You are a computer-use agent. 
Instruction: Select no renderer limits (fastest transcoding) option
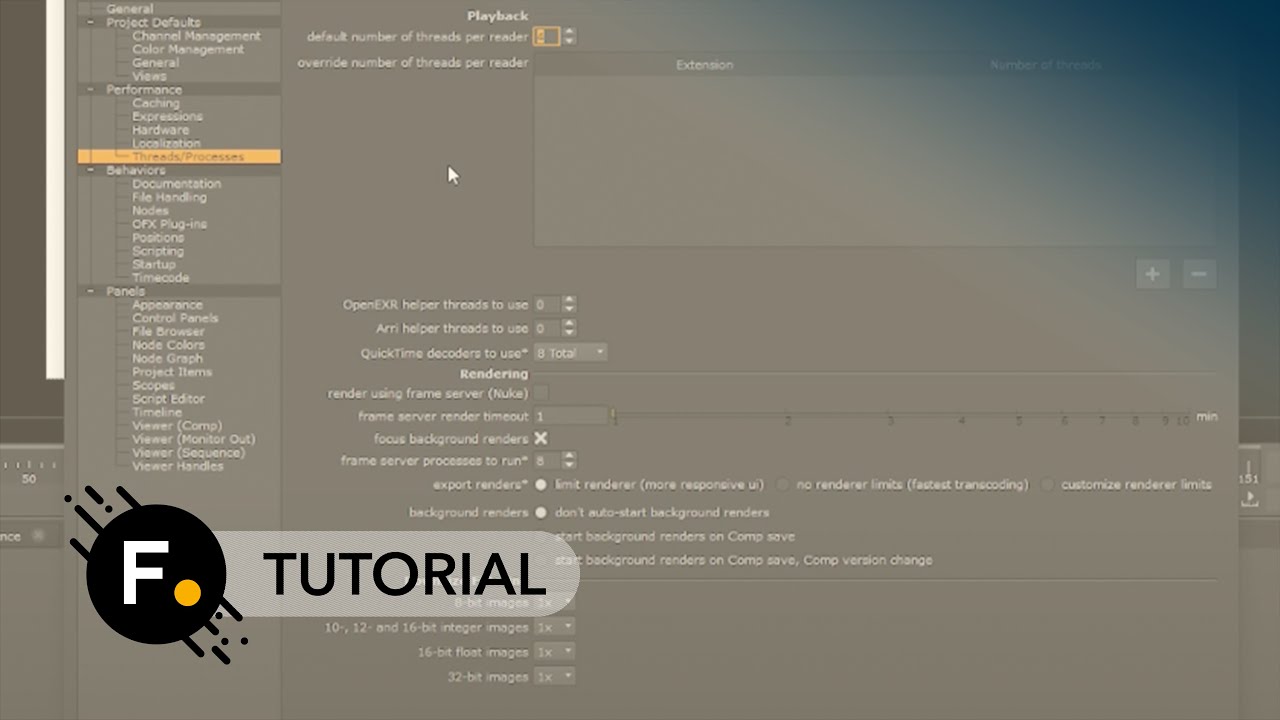pos(783,485)
